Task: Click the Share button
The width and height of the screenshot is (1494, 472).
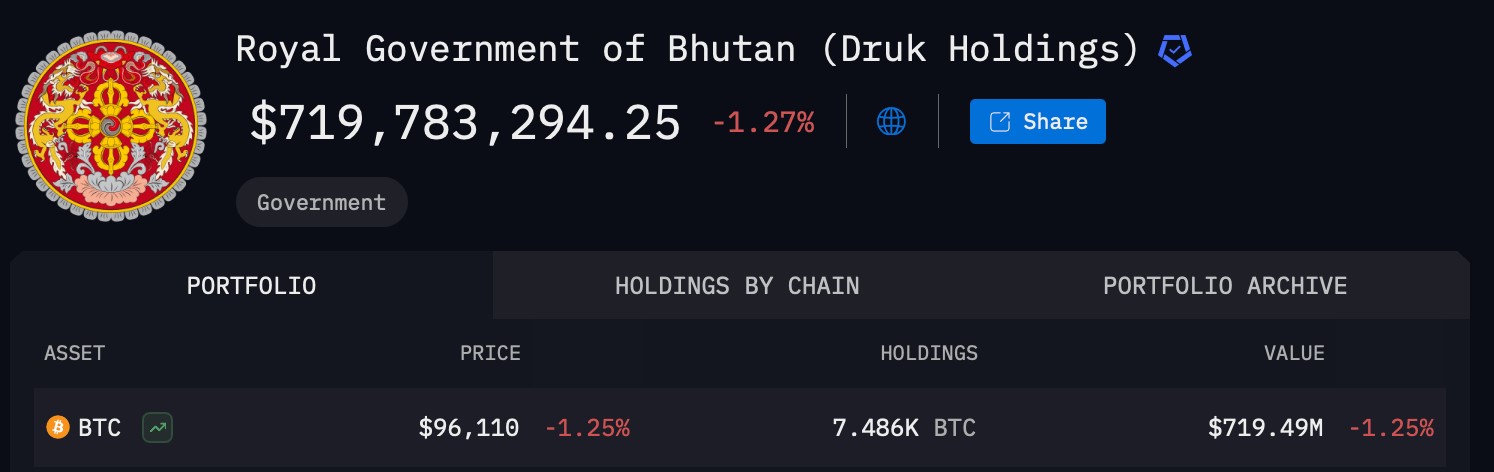Action: [1037, 122]
